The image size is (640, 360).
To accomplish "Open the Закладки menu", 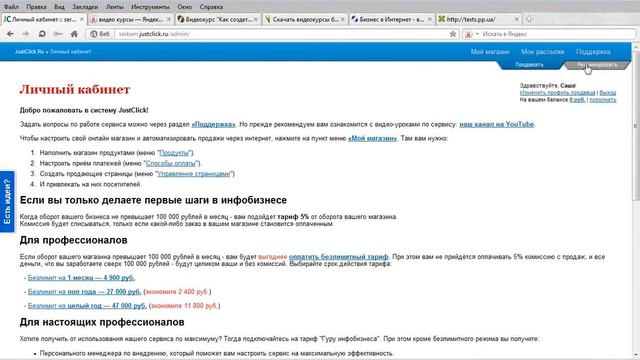I will tap(85, 7).
